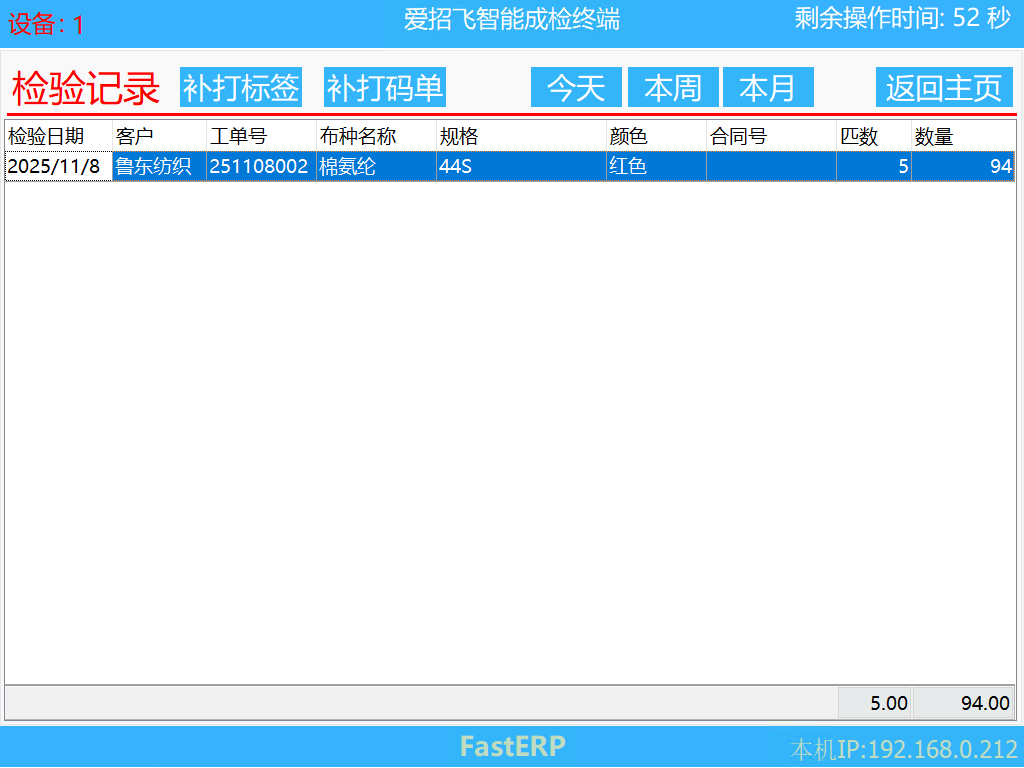Click the 数量 column header
1024x768 pixels.
(x=963, y=136)
